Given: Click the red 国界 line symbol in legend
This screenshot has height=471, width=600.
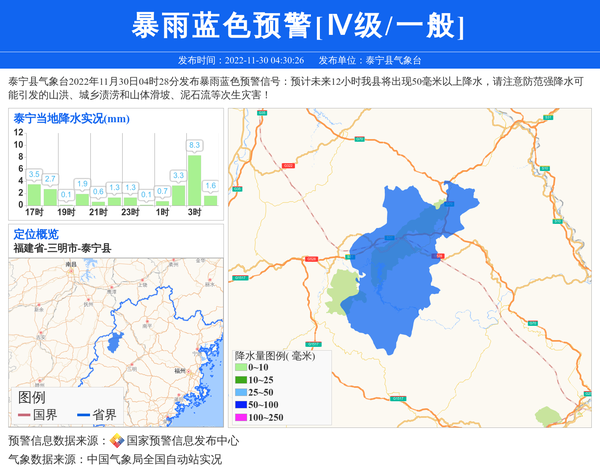Looking at the screenshot, I should 24,415.
